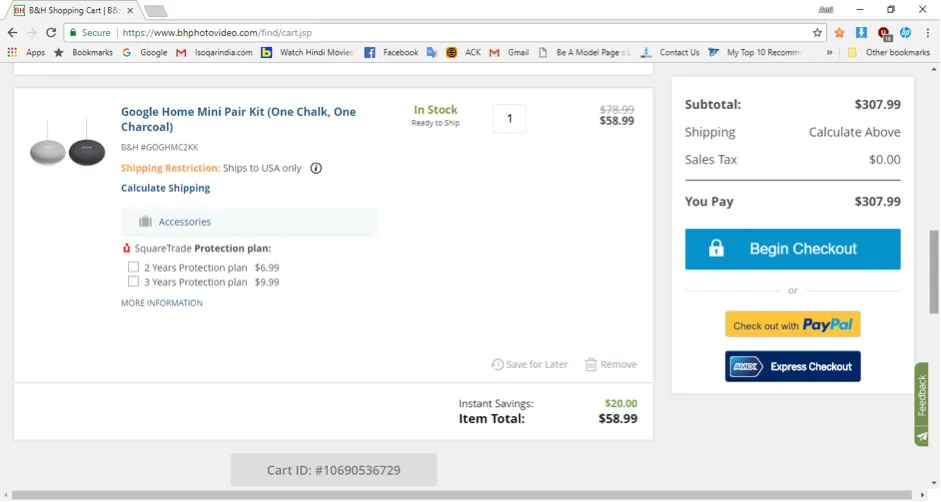The width and height of the screenshot is (941, 502).
Task: Expand the bookmarks overflow chevron
Action: click(829, 52)
